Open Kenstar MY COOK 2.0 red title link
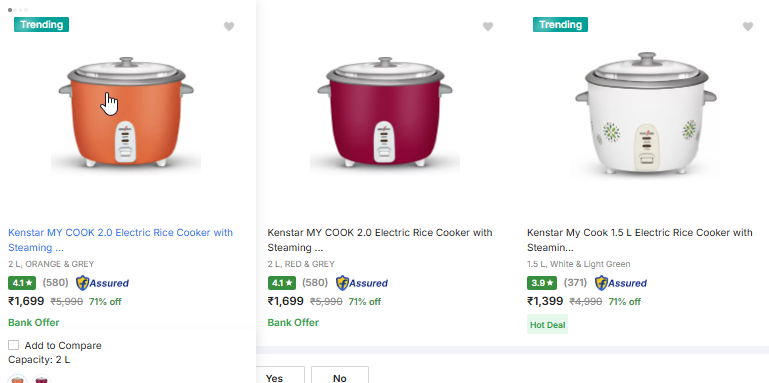Image resolution: width=769 pixels, height=383 pixels. point(380,240)
